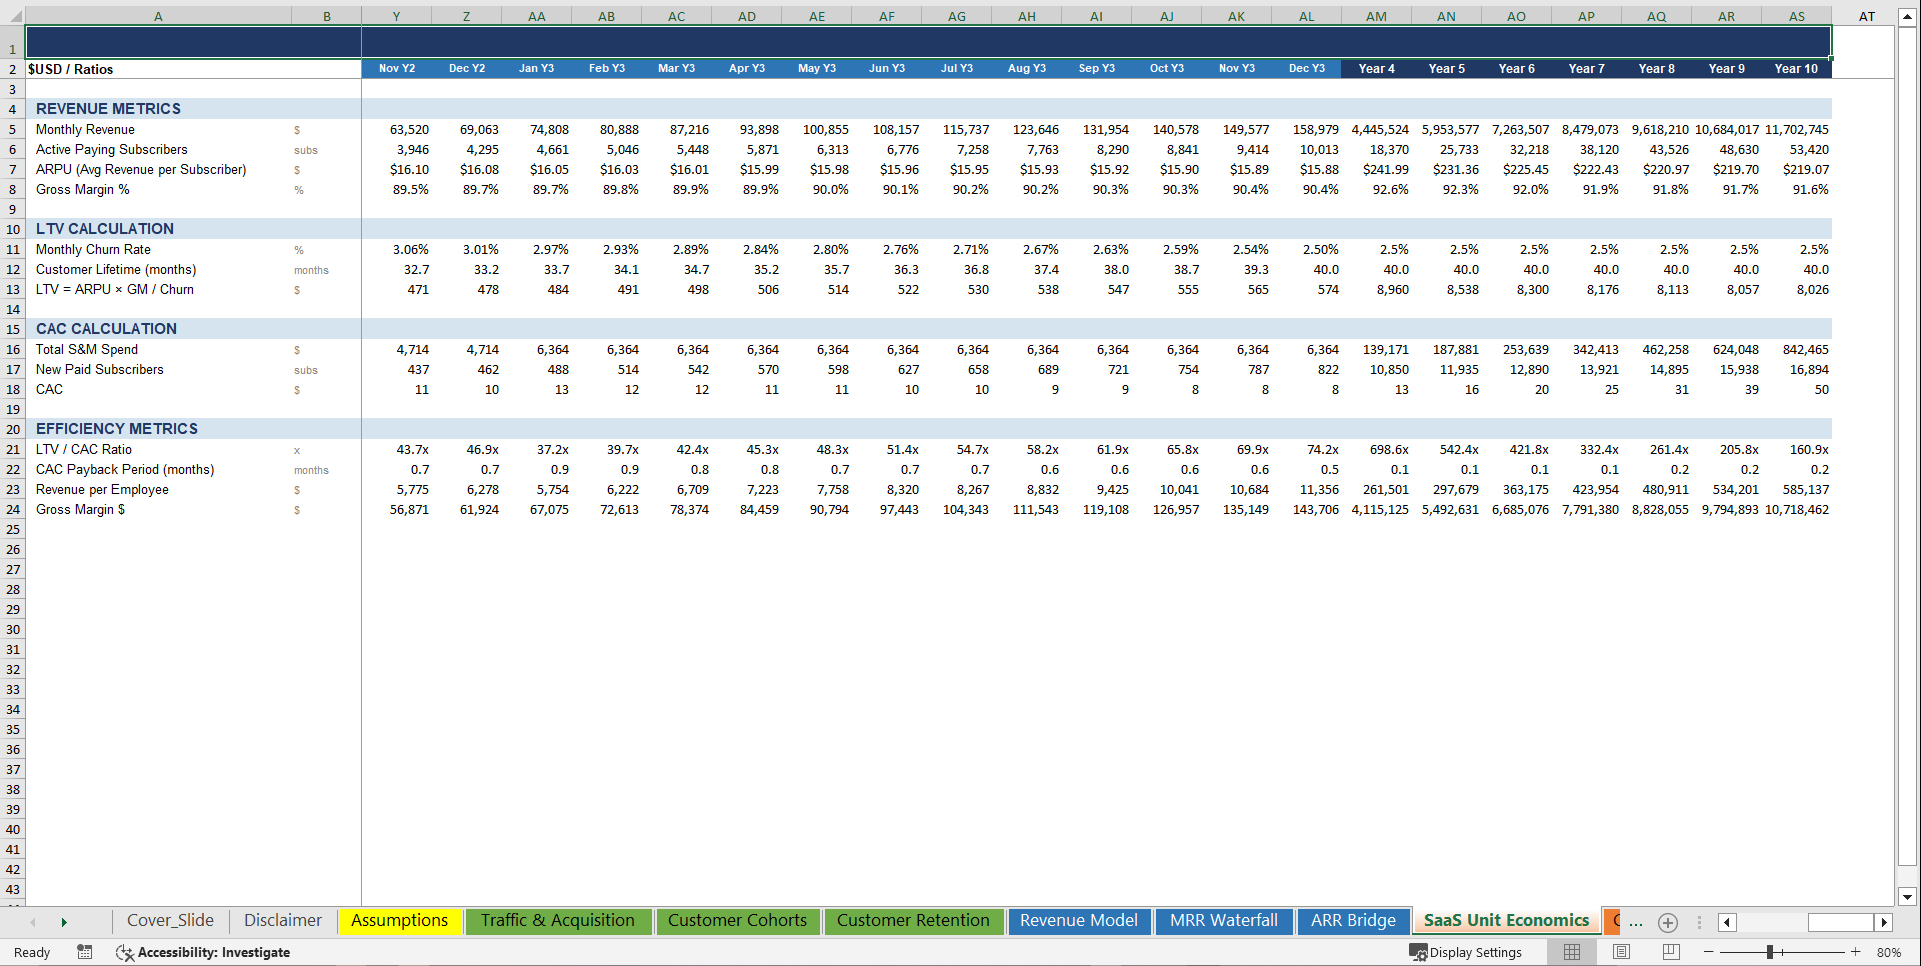Open the Customer Cohorts sheet
The width and height of the screenshot is (1921, 966).
click(737, 921)
